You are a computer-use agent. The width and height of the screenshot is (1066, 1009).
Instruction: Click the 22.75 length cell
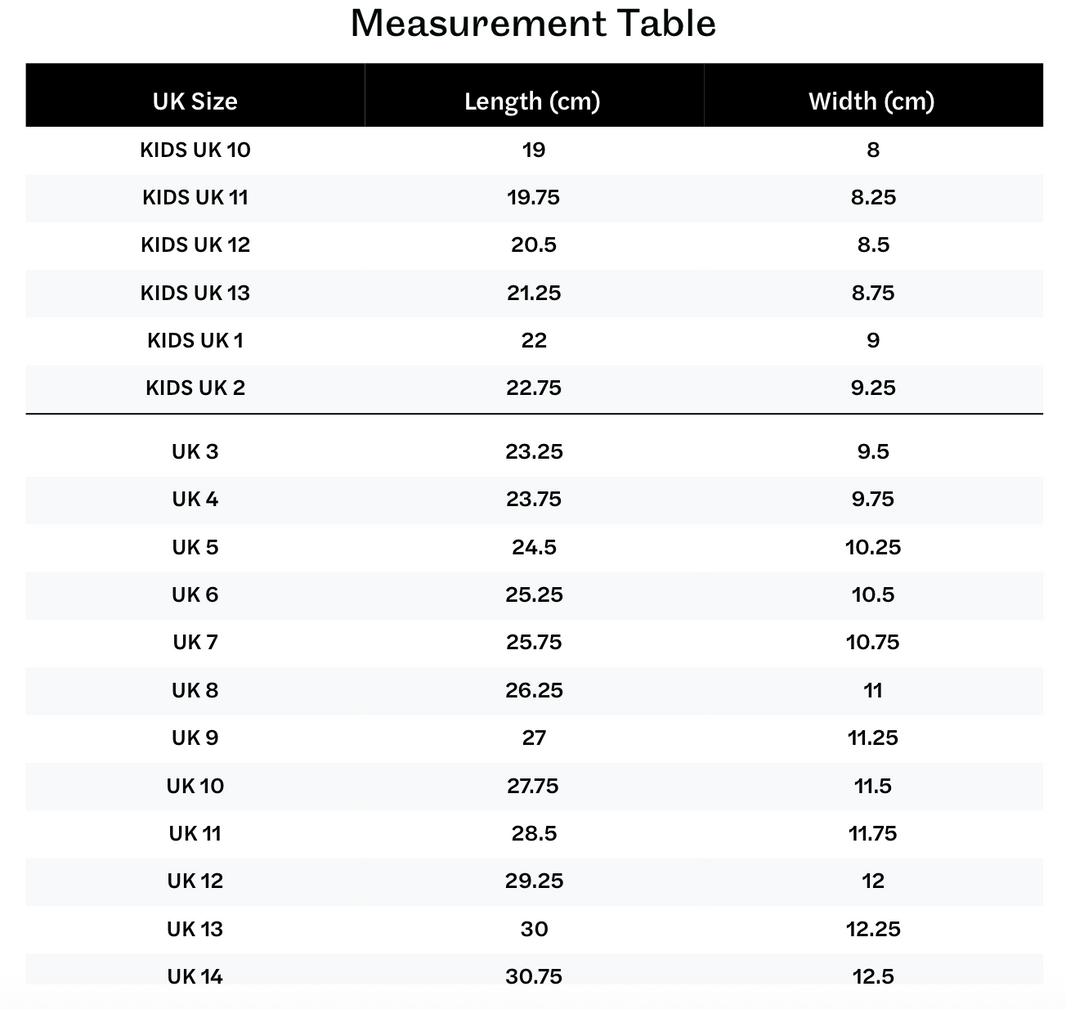pyautogui.click(x=533, y=388)
